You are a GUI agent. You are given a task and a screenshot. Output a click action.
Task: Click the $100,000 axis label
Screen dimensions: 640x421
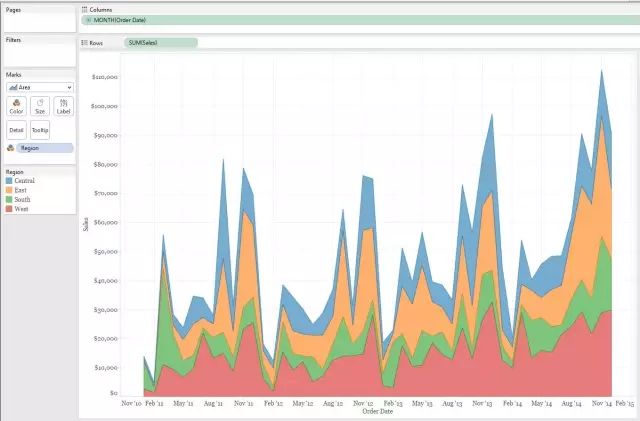tap(104, 106)
